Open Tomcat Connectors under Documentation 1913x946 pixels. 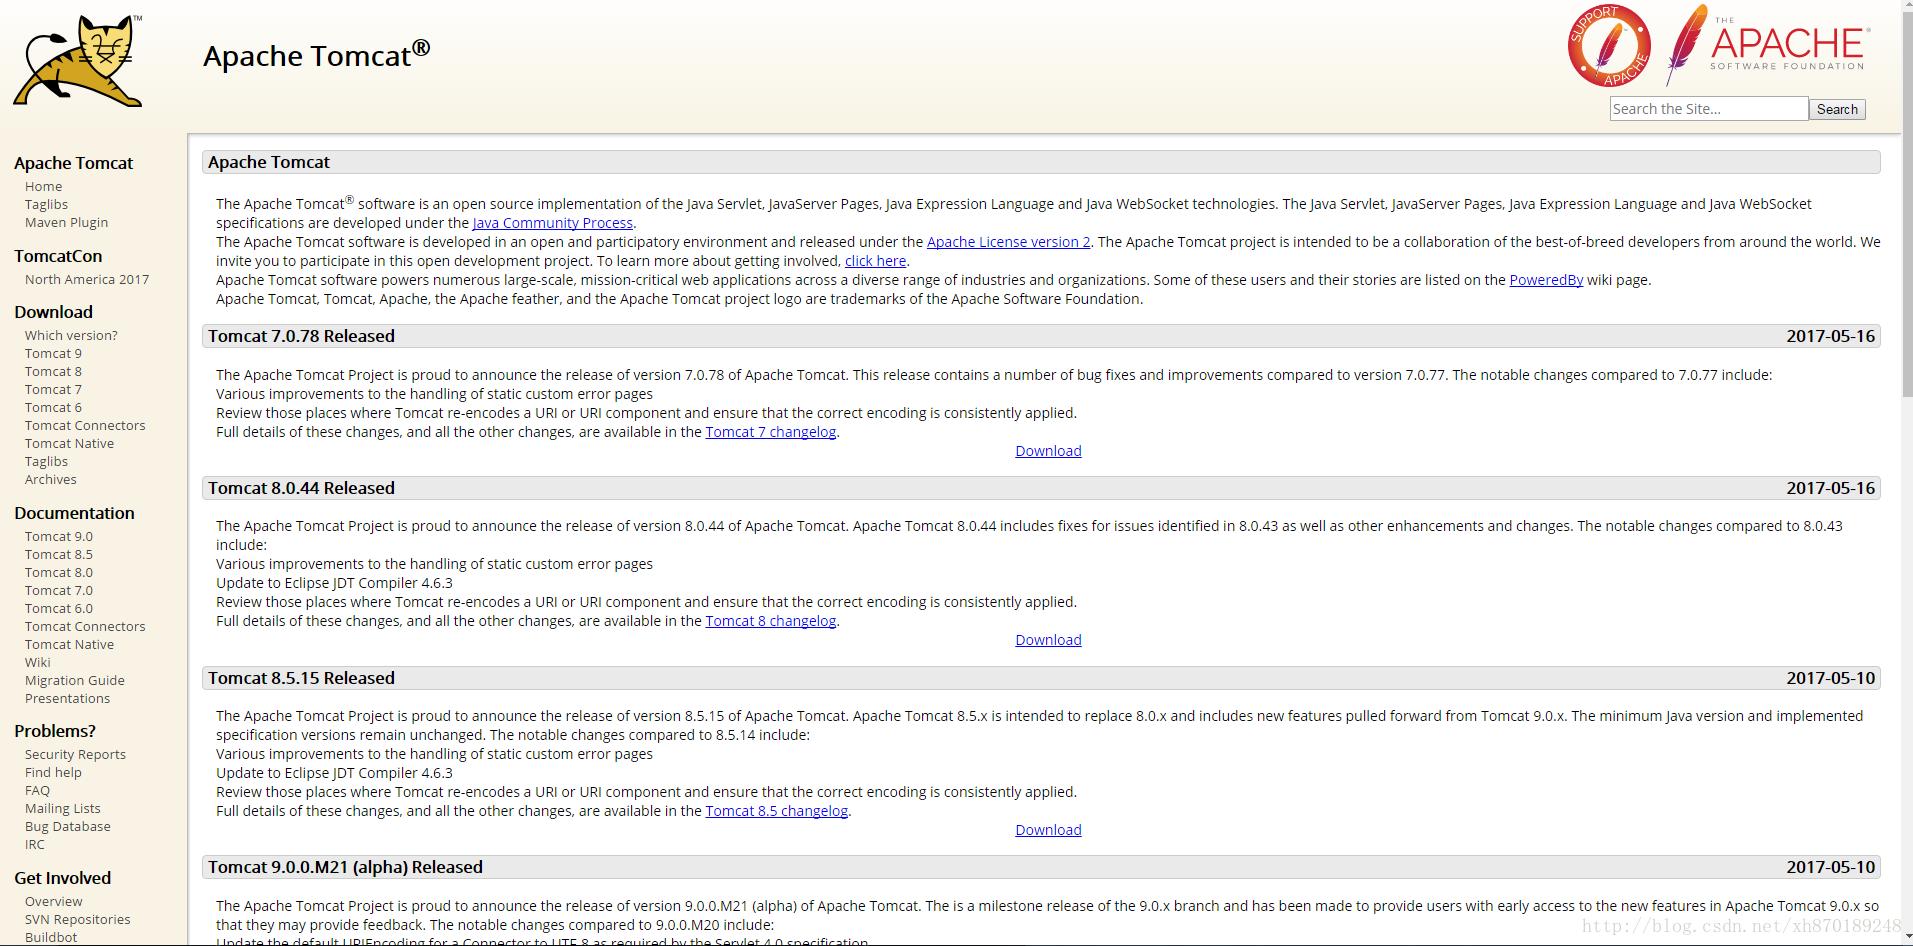85,626
